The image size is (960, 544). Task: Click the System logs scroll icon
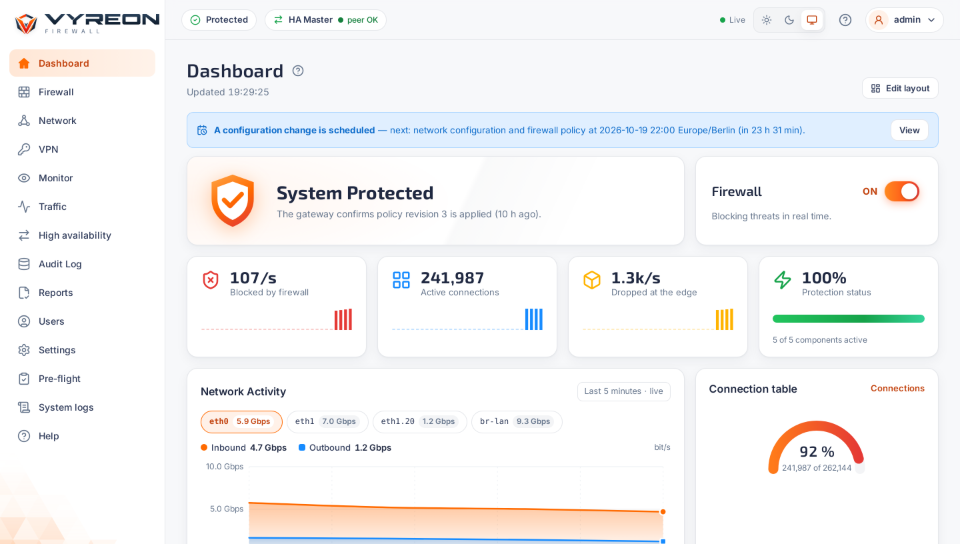pos(24,408)
